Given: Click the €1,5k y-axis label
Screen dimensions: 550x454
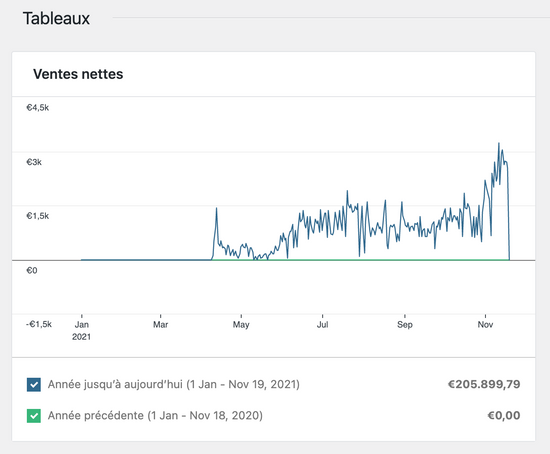Looking at the screenshot, I should pyautogui.click(x=38, y=216).
